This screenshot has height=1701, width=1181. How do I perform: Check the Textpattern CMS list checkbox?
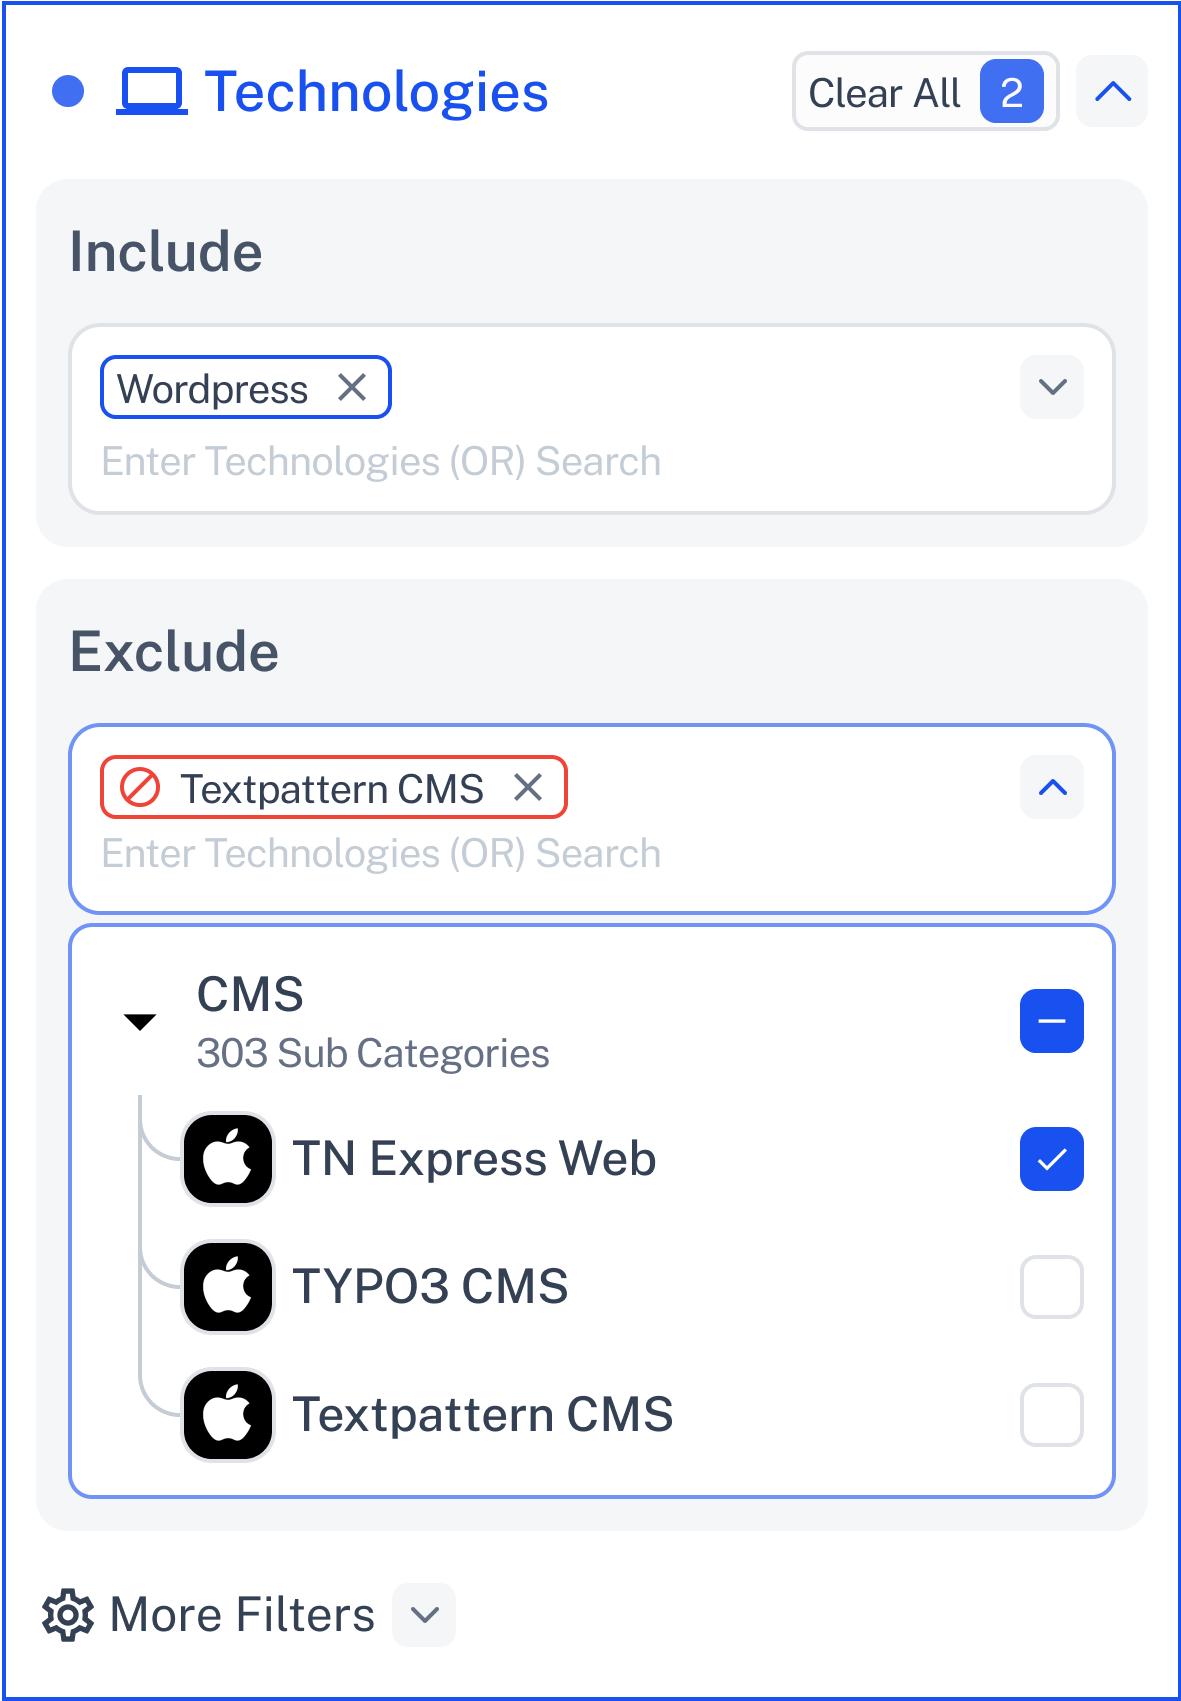coord(1051,1415)
